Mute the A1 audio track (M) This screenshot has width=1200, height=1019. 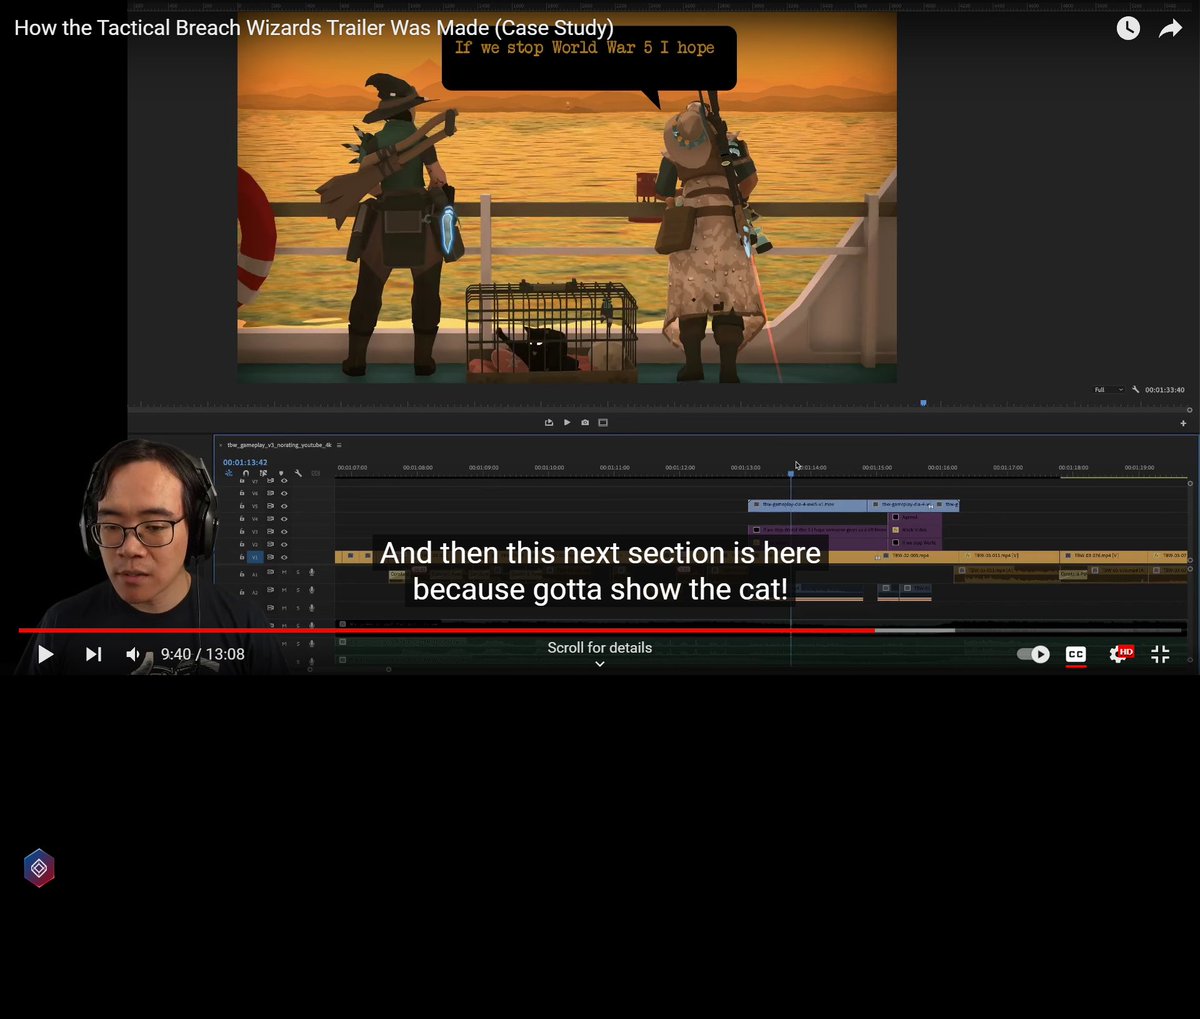click(284, 573)
